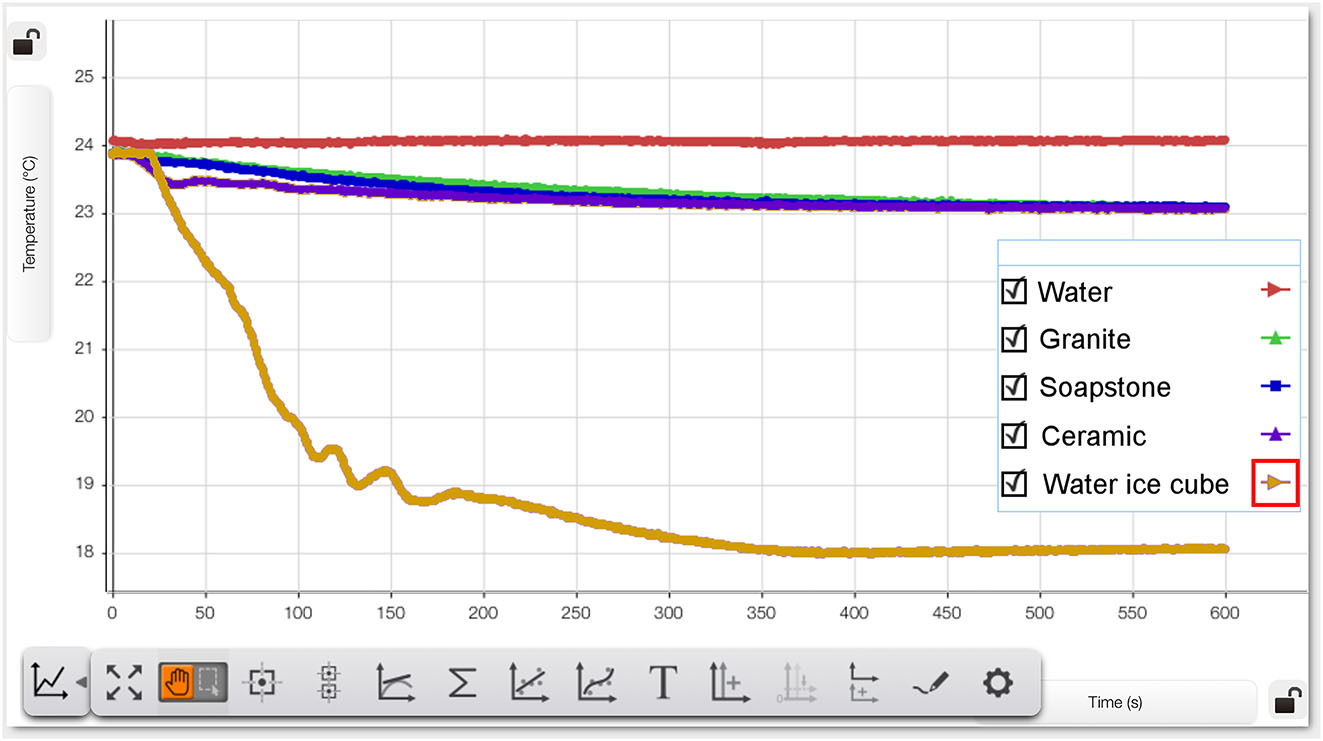The image size is (1323, 741).
Task: Select the prediction drawing pencil tool
Action: pyautogui.click(x=929, y=683)
